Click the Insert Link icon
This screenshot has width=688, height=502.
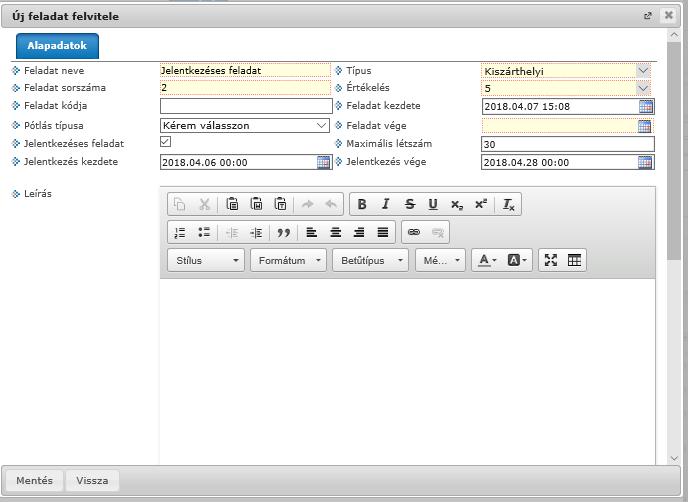(x=414, y=233)
